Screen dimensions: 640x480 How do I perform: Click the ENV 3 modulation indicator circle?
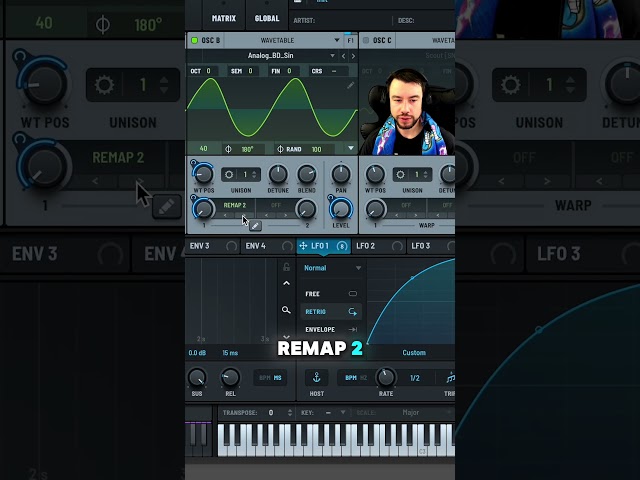(x=231, y=246)
